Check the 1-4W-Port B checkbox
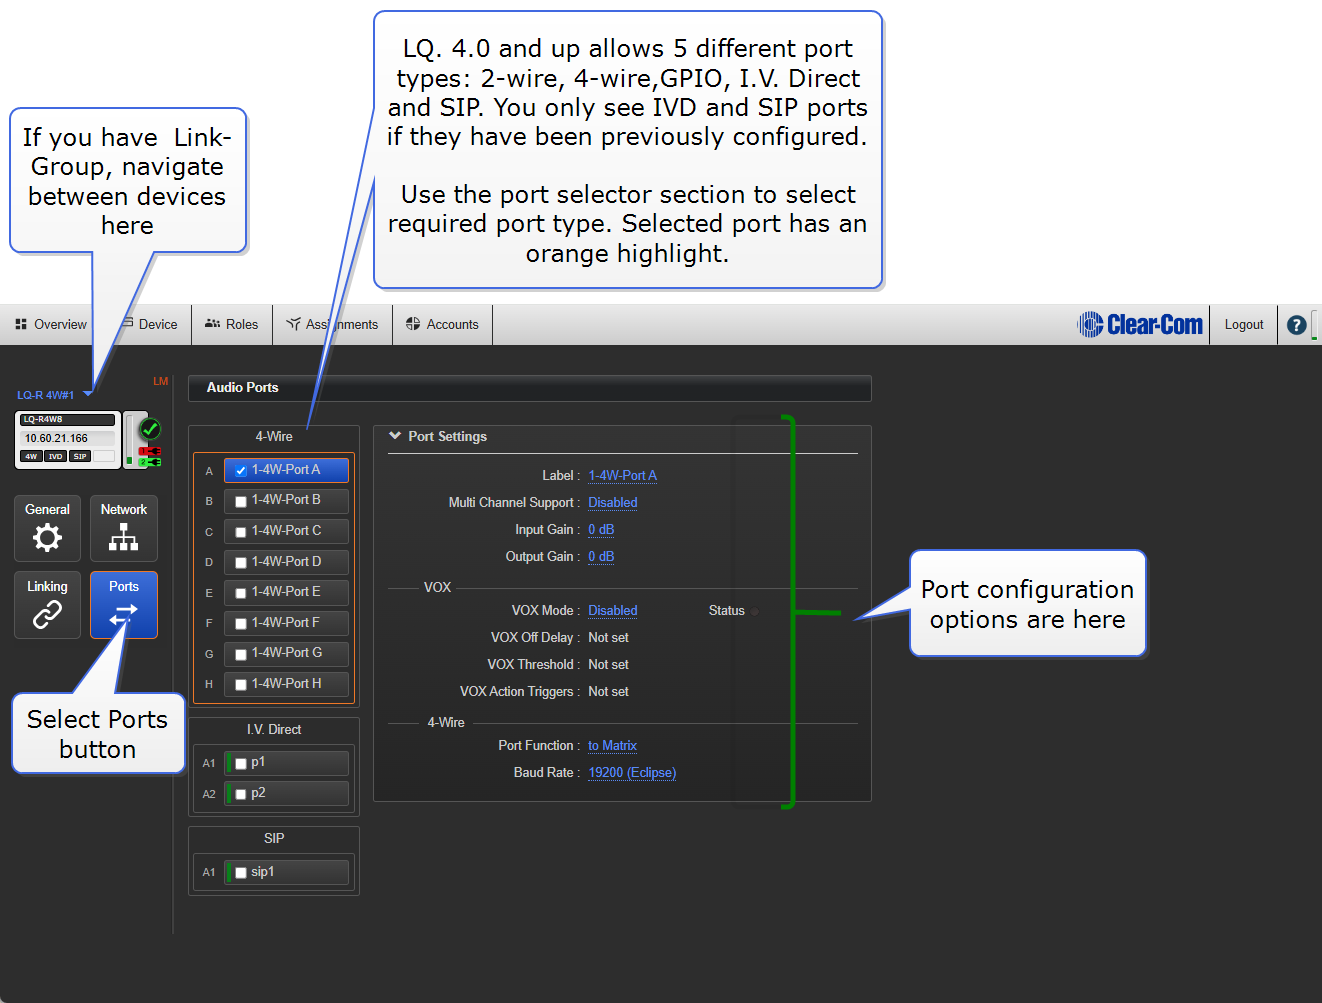This screenshot has height=1003, width=1322. tap(241, 501)
